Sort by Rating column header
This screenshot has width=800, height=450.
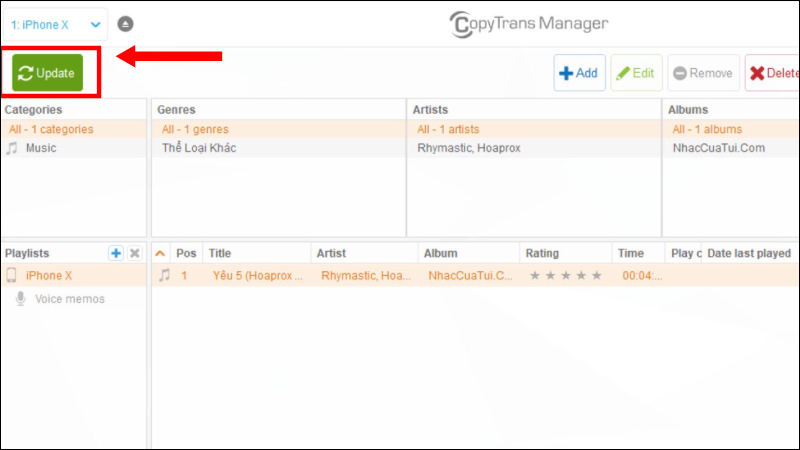566,254
